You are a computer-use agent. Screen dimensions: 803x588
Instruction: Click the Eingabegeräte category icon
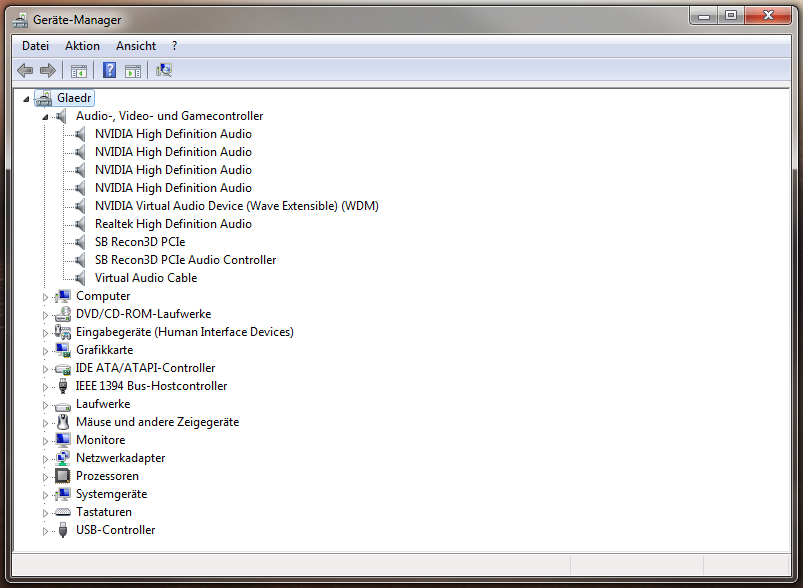pyautogui.click(x=62, y=332)
